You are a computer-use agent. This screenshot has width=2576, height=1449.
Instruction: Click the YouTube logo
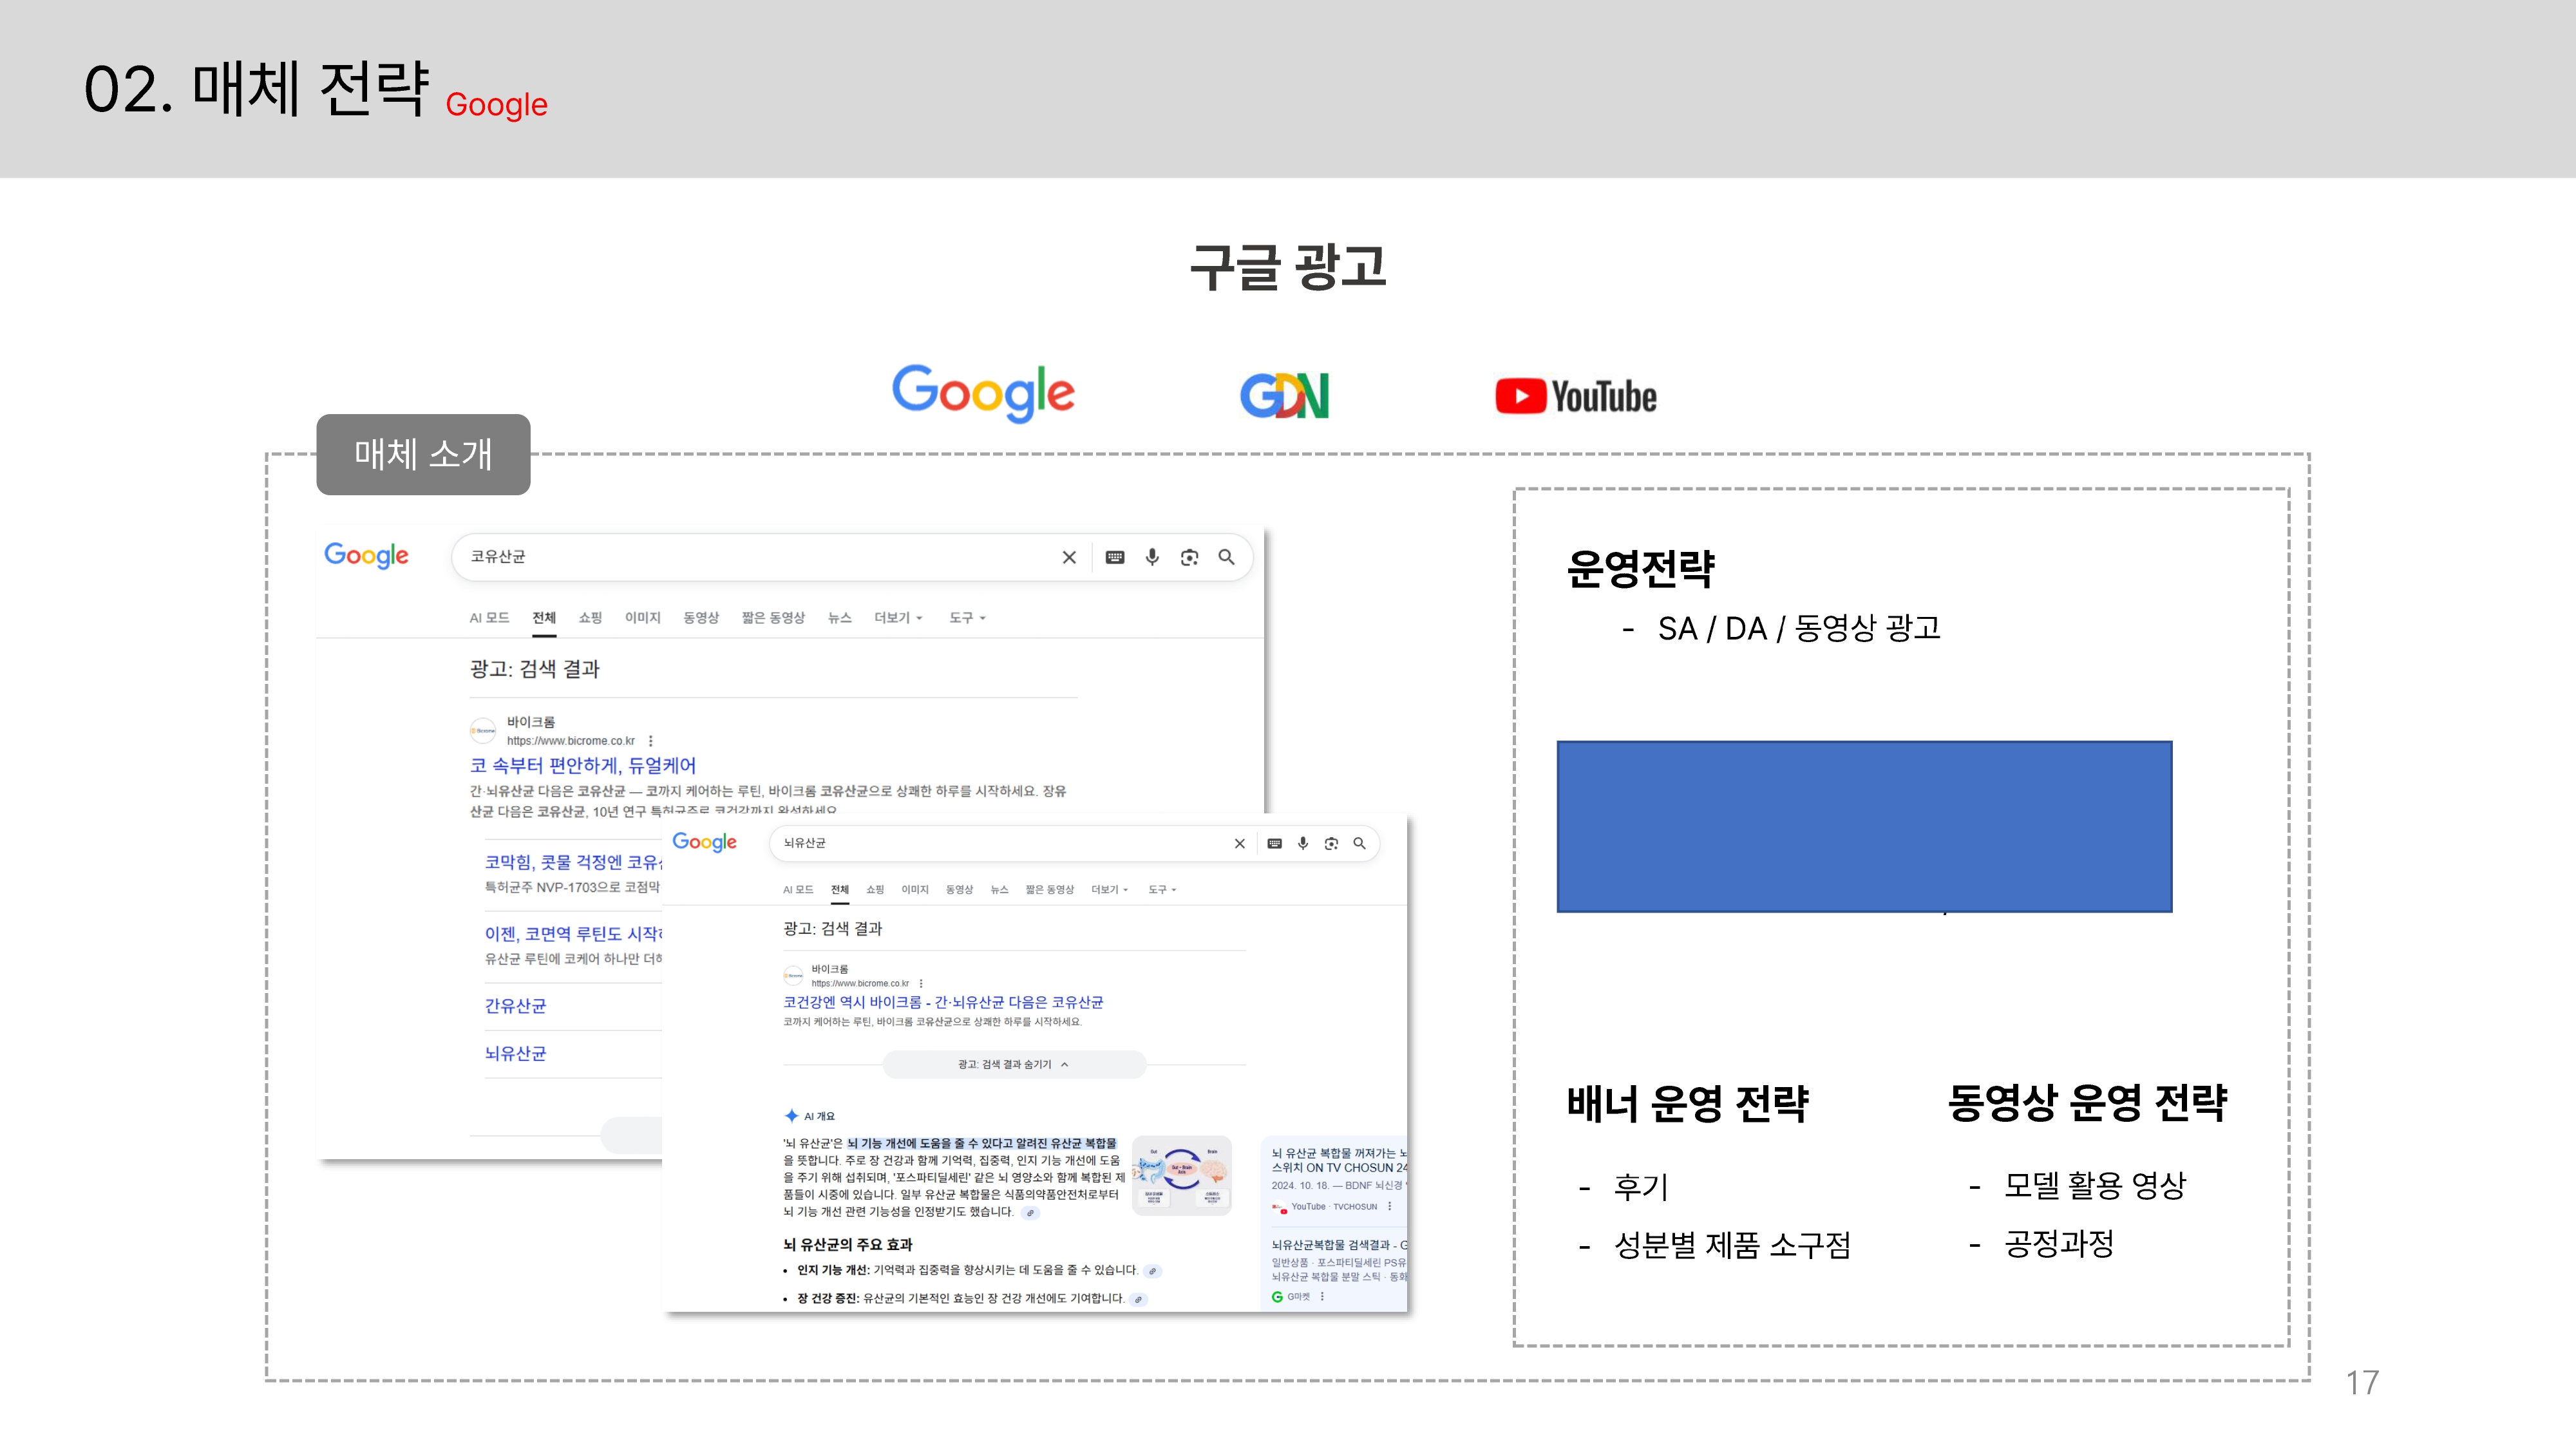pyautogui.click(x=1575, y=396)
